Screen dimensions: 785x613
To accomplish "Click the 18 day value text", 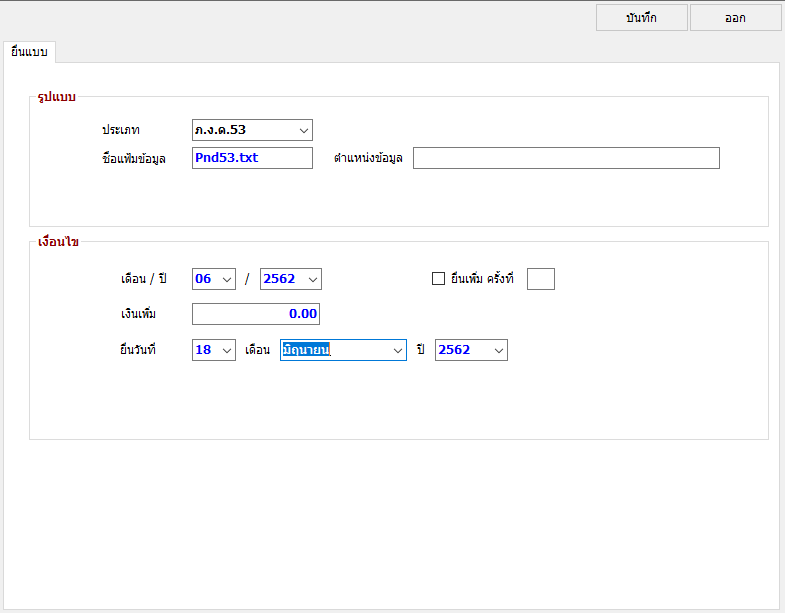I will pyautogui.click(x=203, y=350).
